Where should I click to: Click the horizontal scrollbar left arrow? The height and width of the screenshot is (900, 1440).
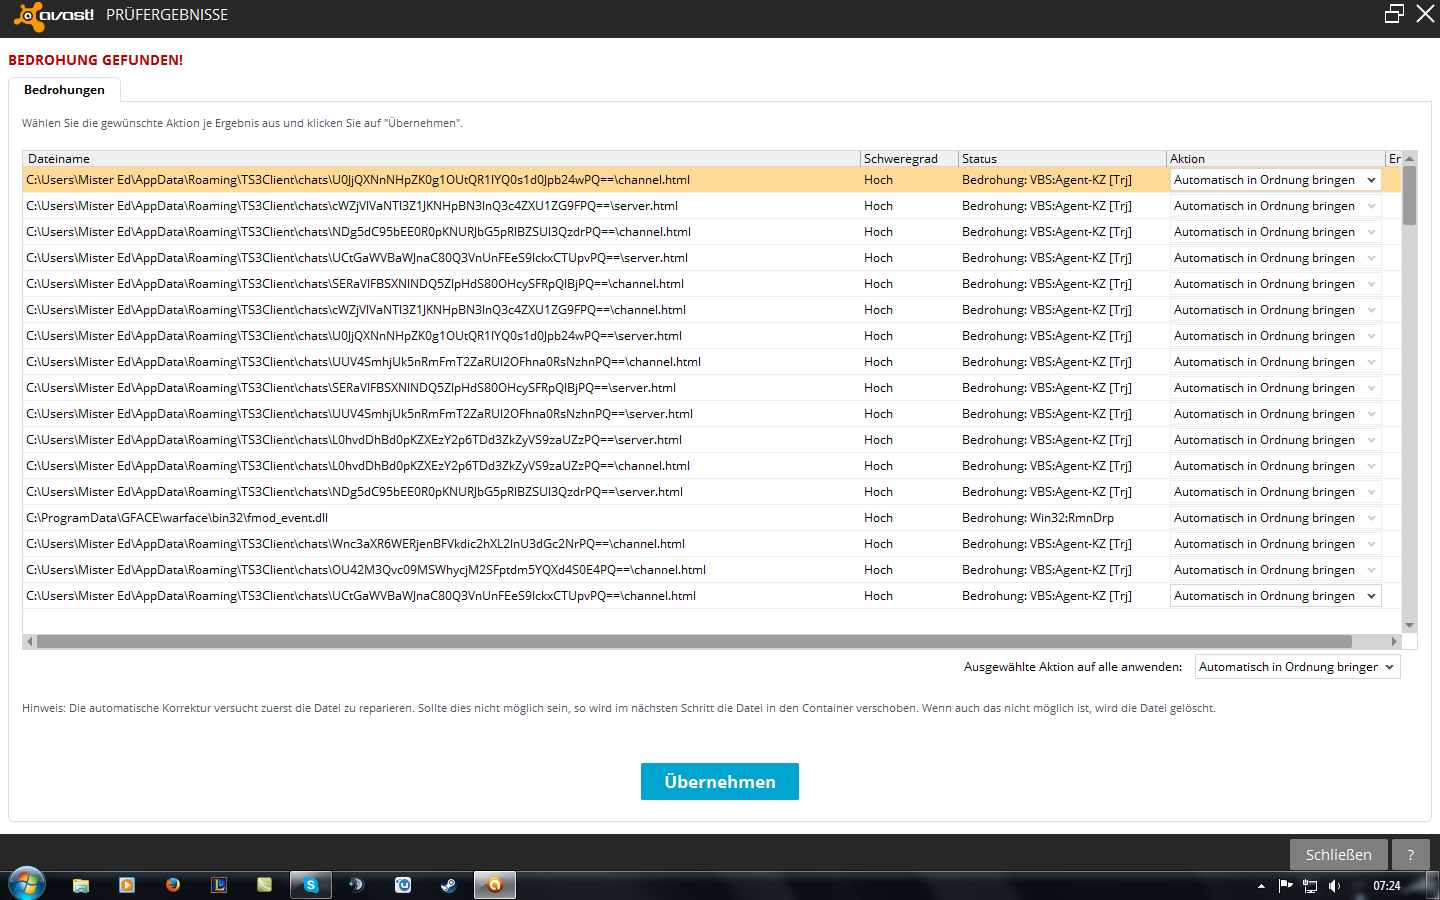coord(30,641)
